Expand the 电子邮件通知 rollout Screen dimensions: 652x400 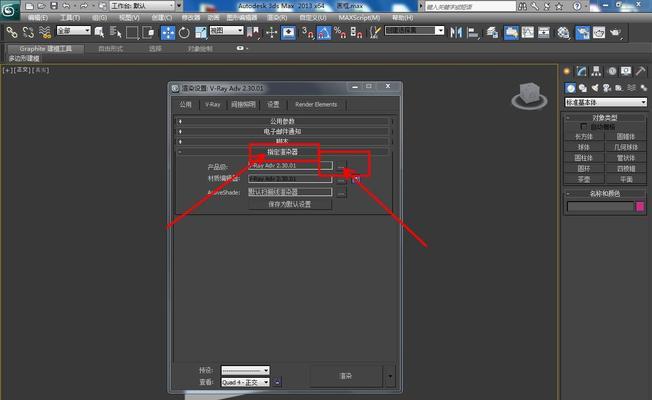click(283, 131)
